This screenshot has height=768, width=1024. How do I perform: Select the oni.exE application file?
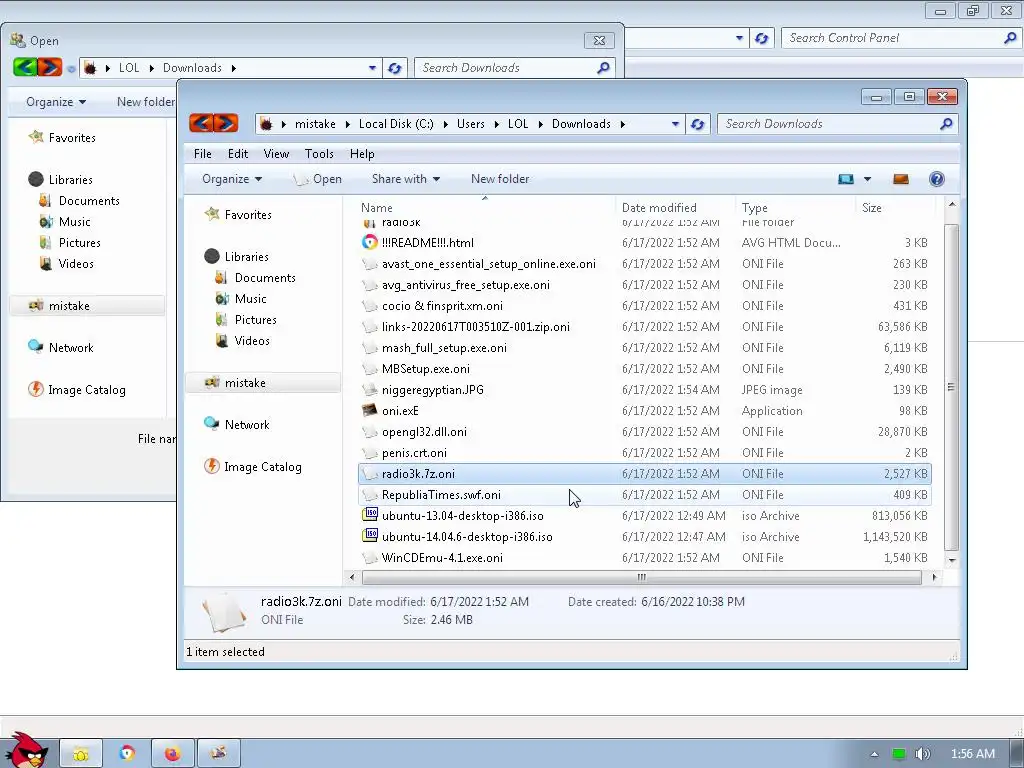(645, 411)
